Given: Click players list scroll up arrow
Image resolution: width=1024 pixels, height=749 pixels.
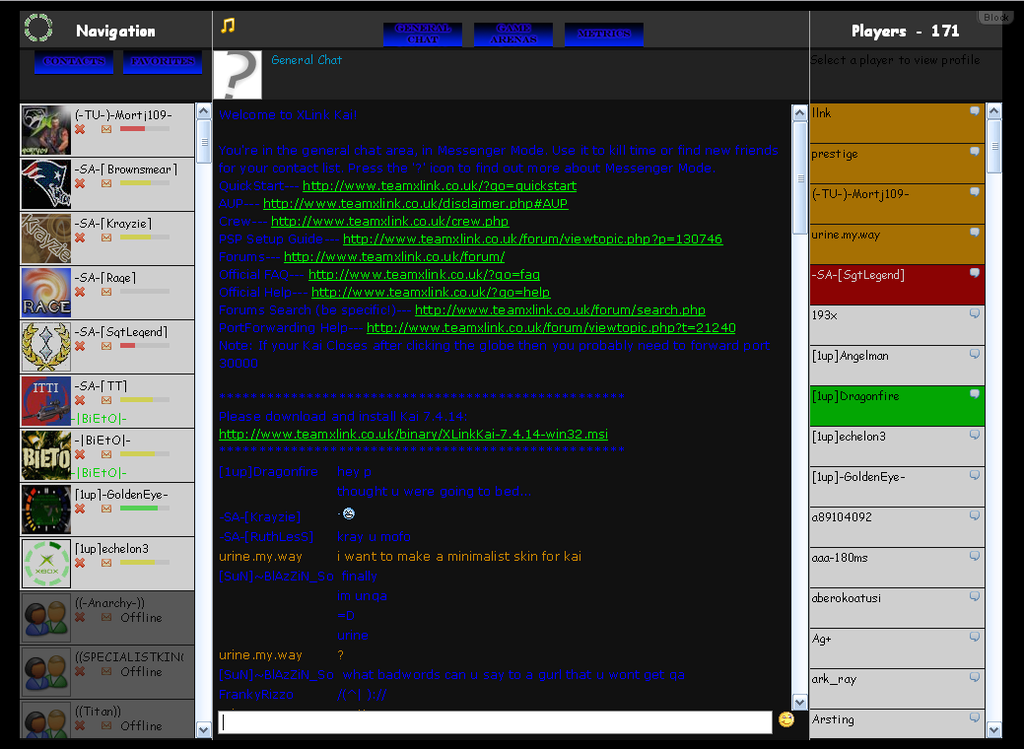Looking at the screenshot, I should [994, 111].
